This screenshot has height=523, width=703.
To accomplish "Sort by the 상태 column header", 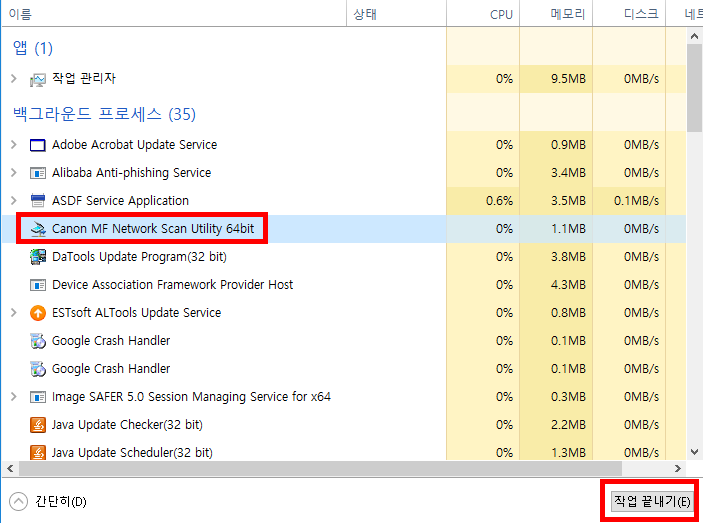I will click(x=396, y=14).
